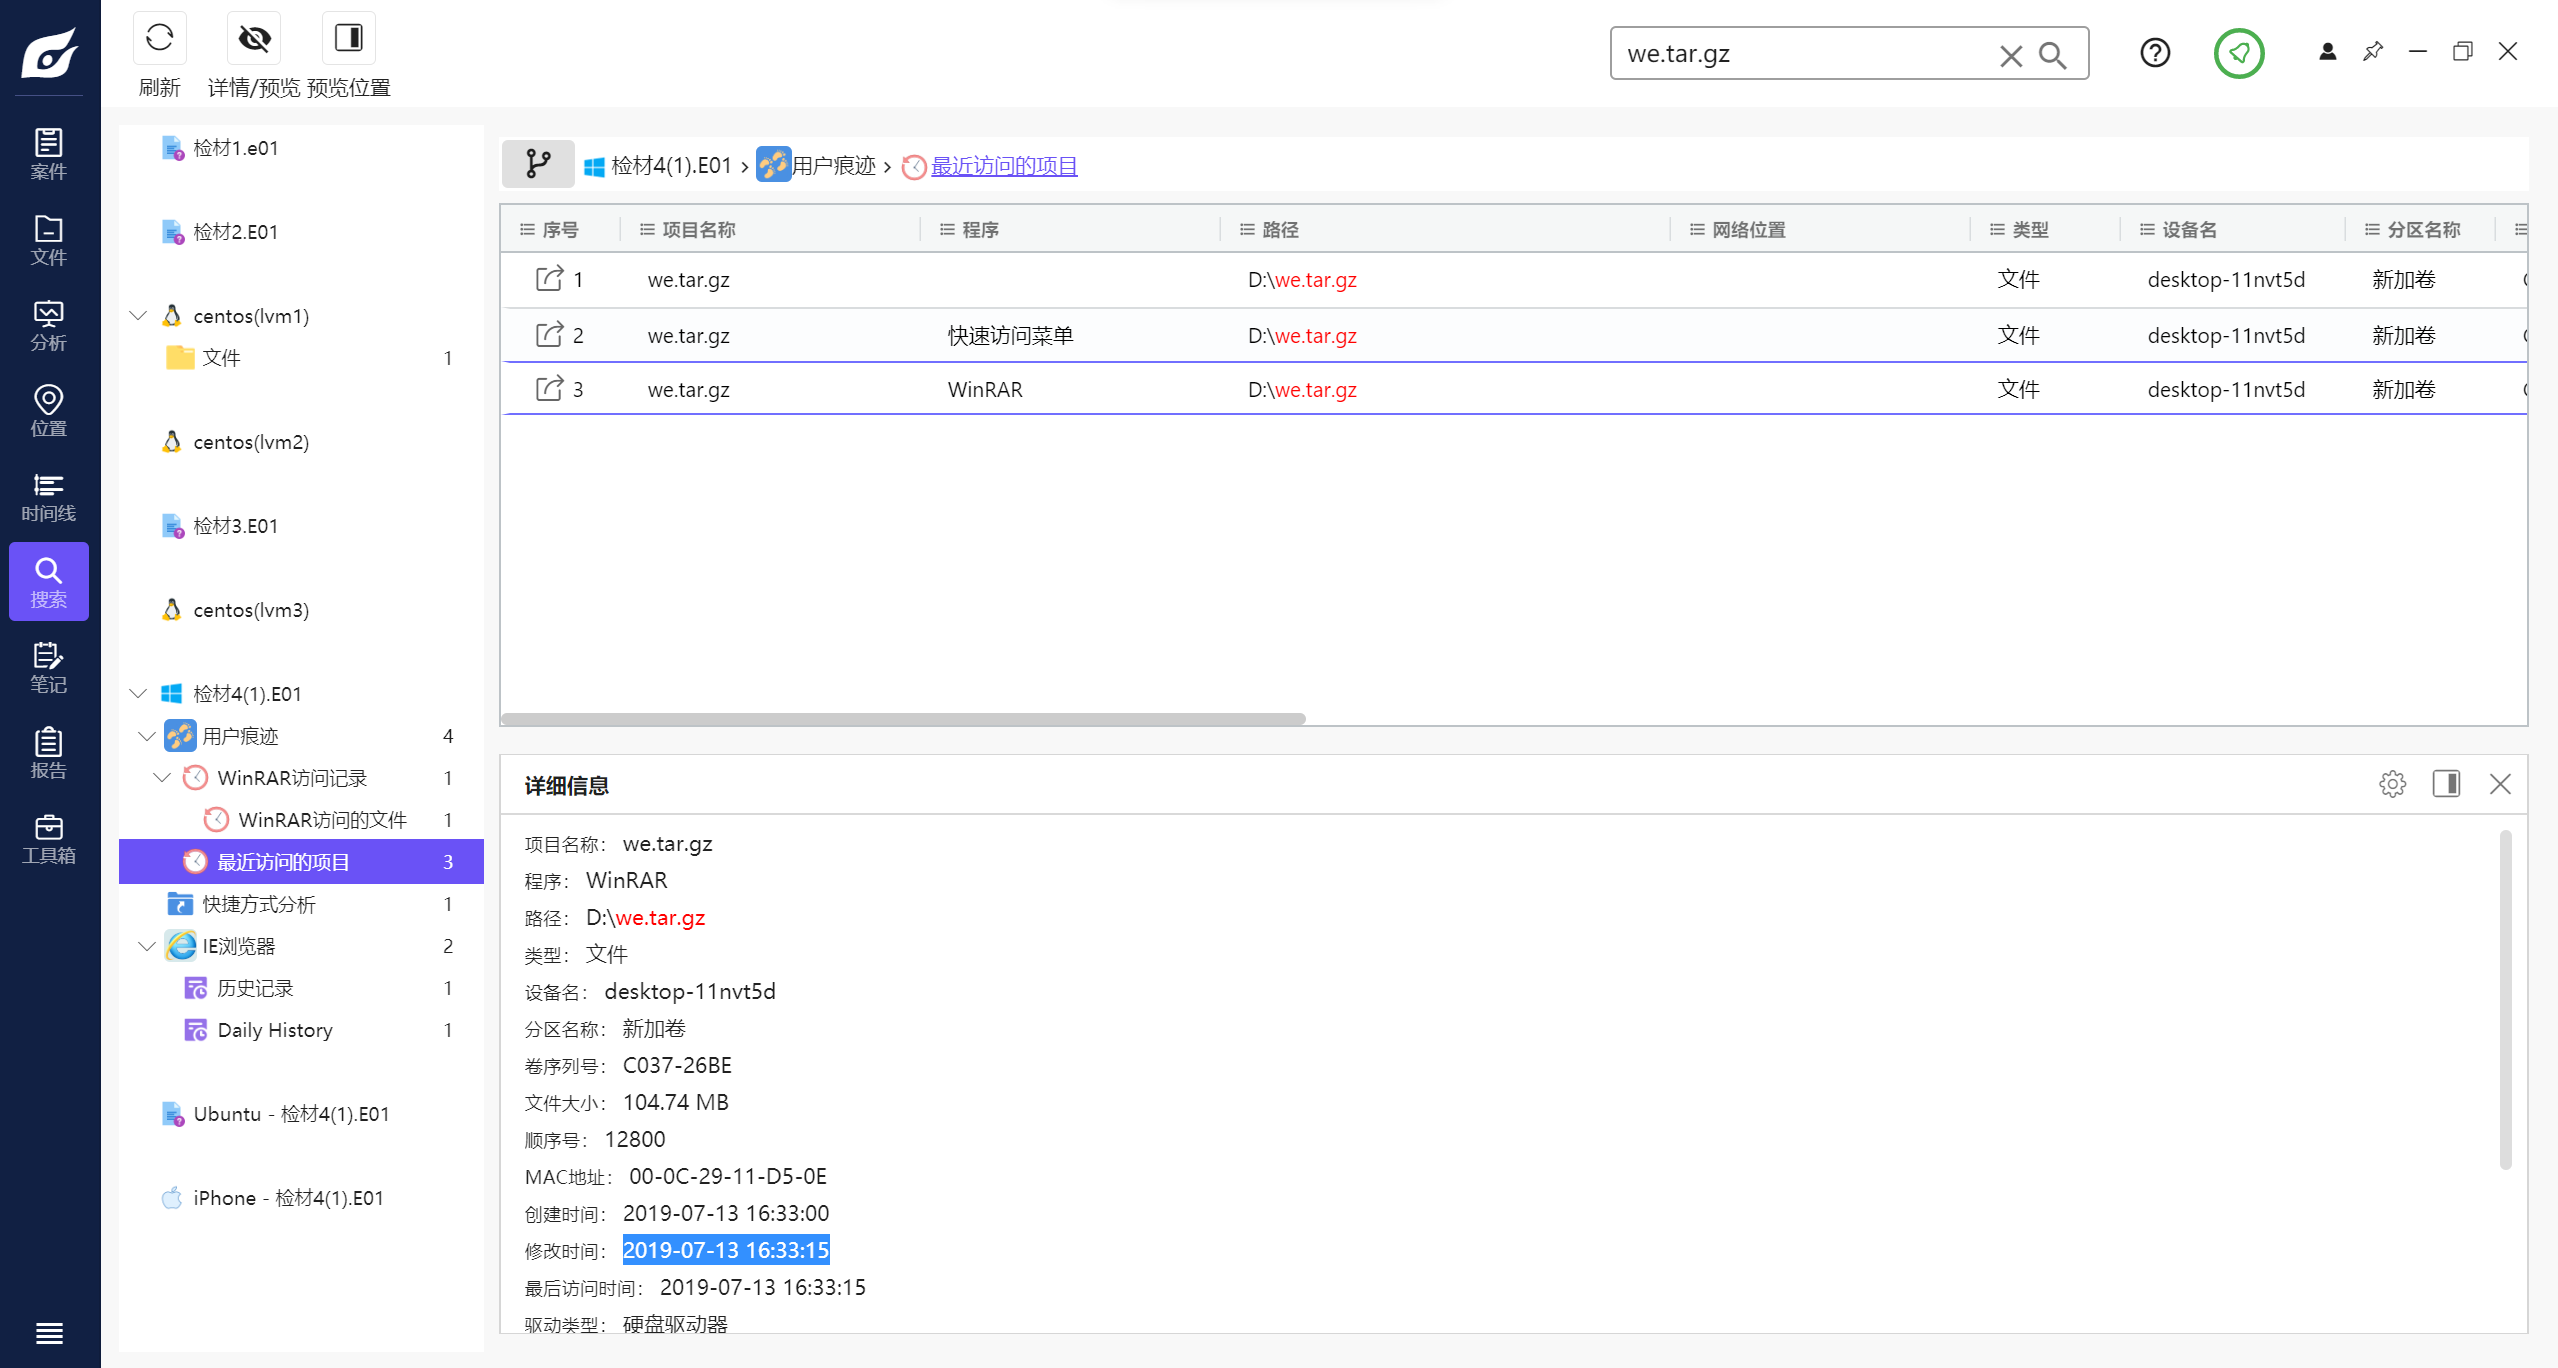Open 程序 column header menu
Image resolution: width=2558 pixels, height=1368 pixels.
[947, 230]
